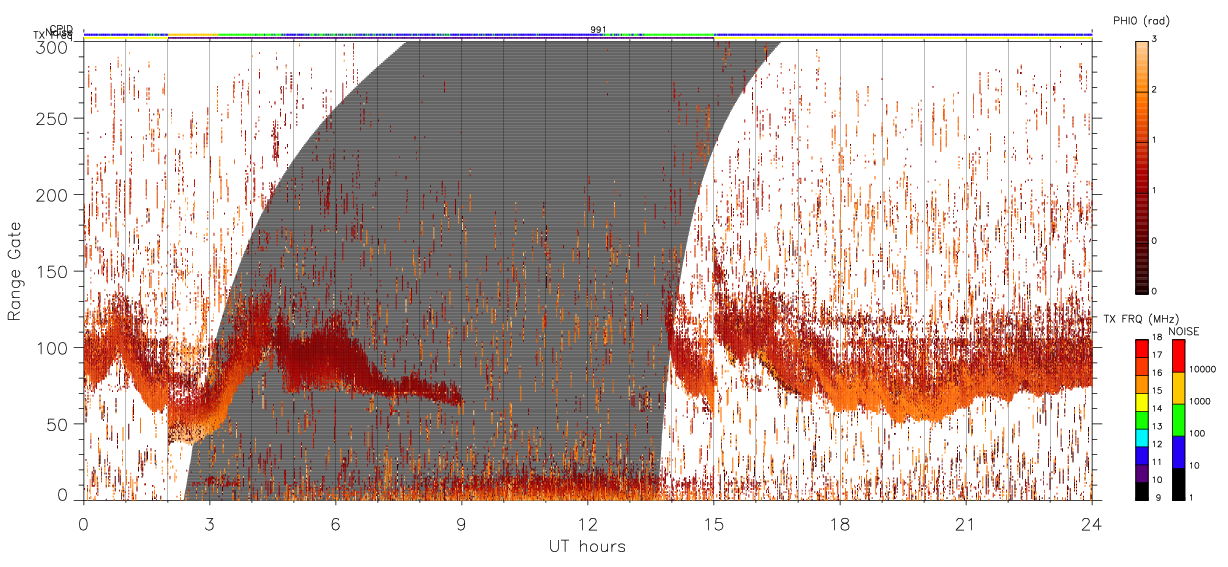
Task: Click the TX FRQ legend label 12
Action: tap(1157, 444)
